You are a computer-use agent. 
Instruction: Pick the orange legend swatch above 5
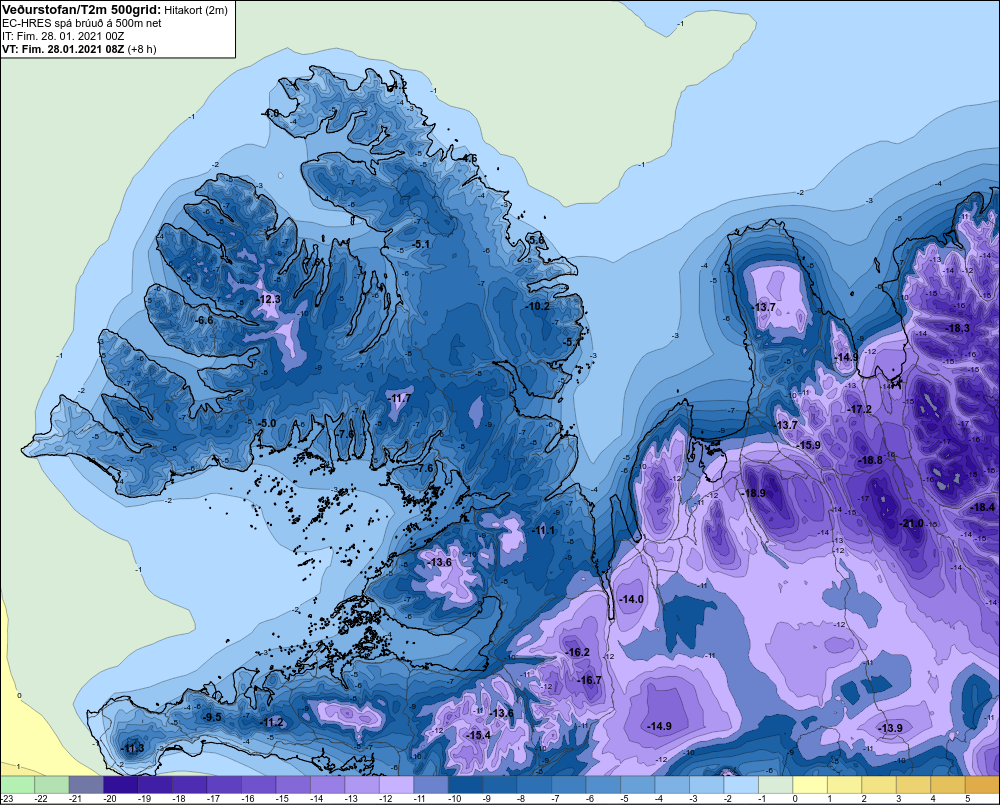coord(982,784)
